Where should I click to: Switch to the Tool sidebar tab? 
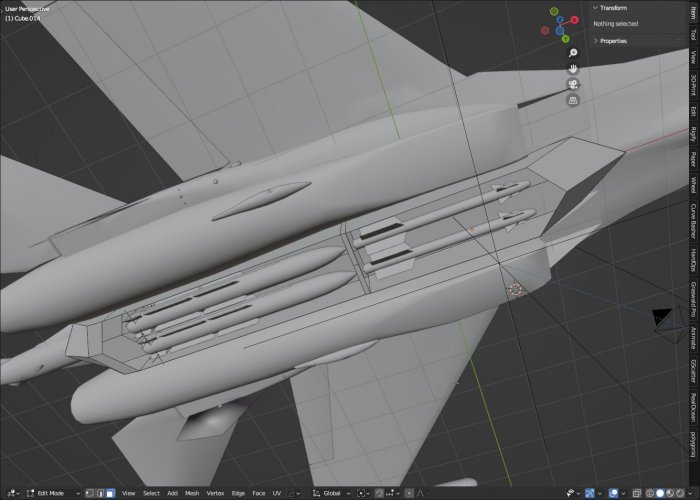coord(693,34)
